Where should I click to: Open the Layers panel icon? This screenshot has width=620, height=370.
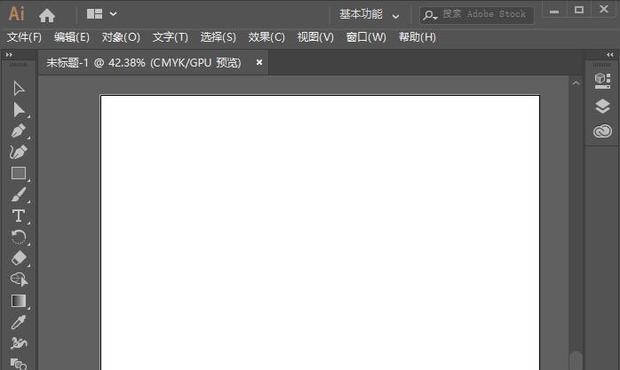[602, 106]
